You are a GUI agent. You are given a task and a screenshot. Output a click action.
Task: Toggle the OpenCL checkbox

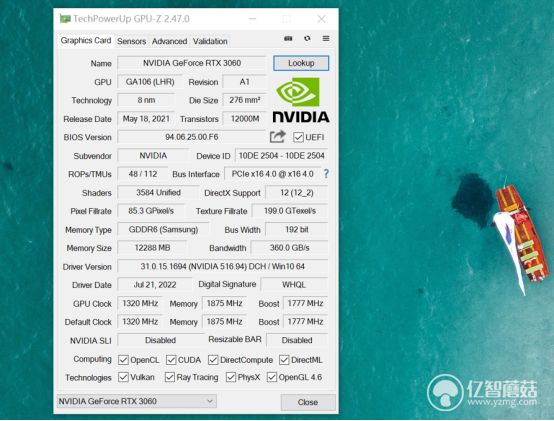(x=123, y=360)
